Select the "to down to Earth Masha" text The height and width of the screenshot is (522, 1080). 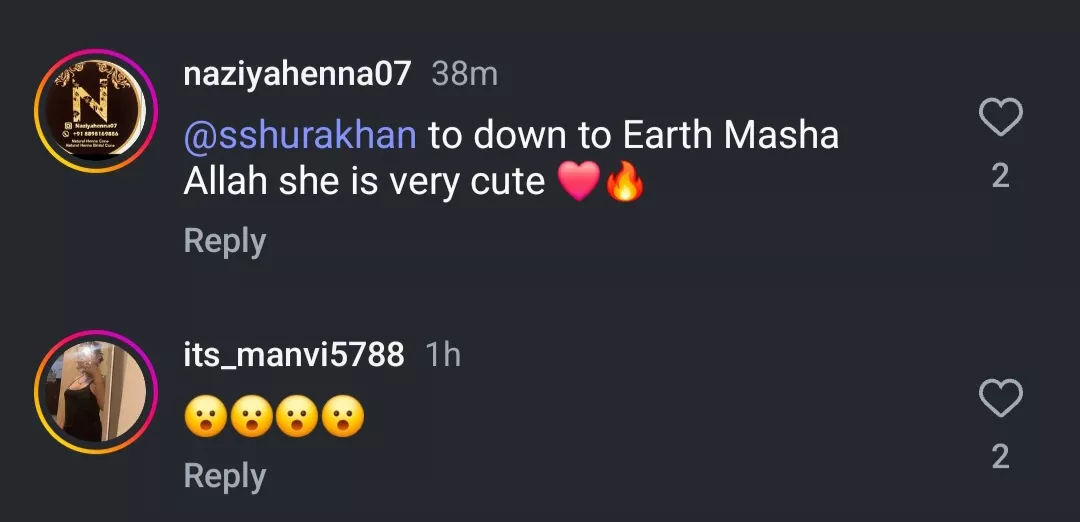click(x=633, y=135)
